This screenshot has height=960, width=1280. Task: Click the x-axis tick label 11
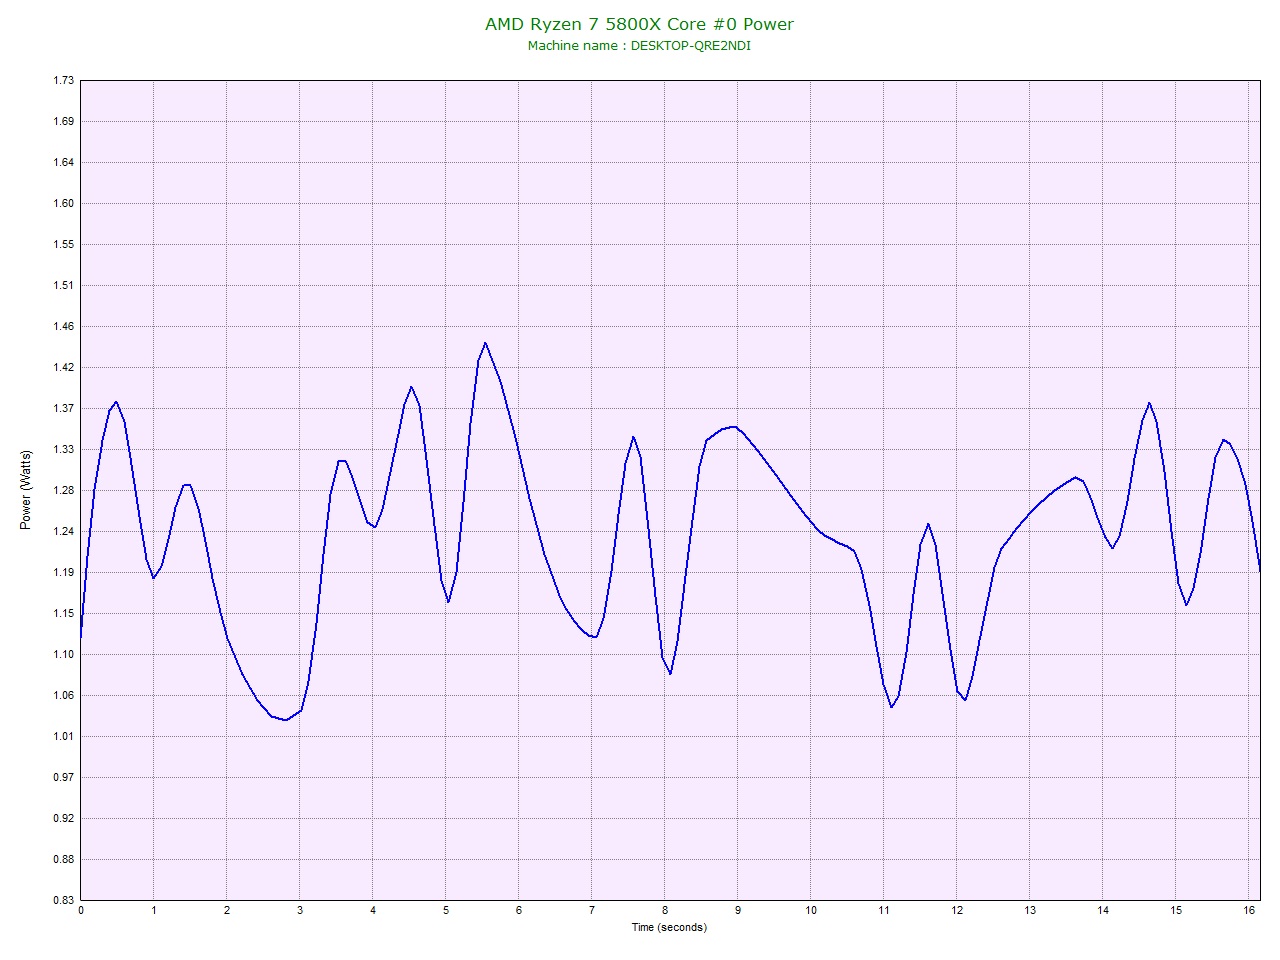884,910
